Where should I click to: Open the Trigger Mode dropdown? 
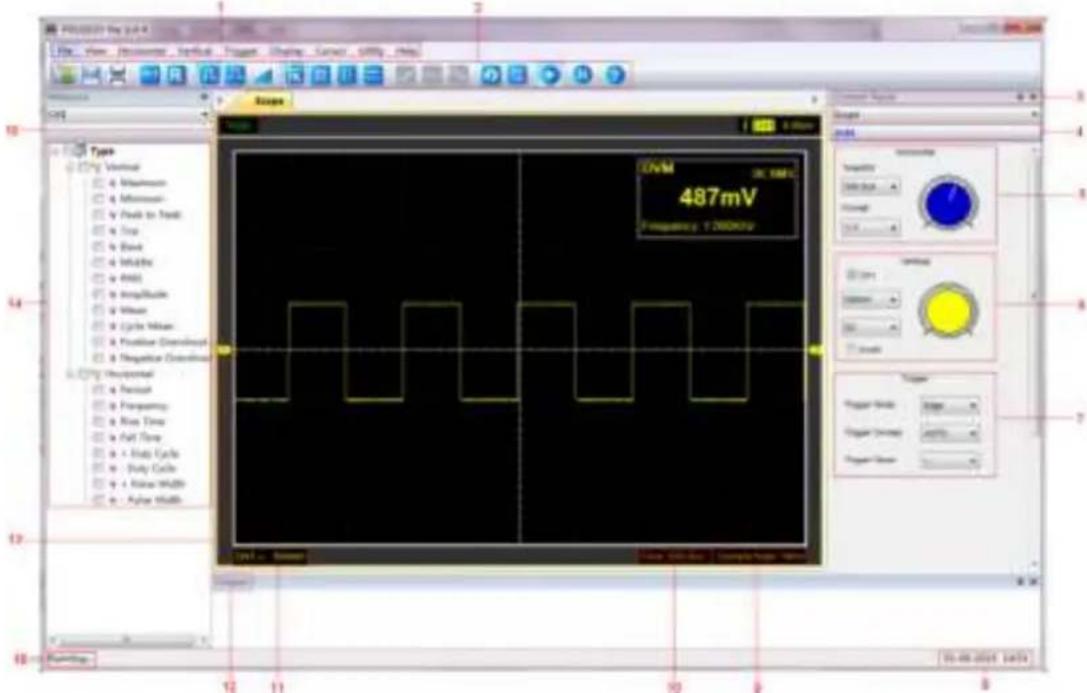[x=949, y=406]
